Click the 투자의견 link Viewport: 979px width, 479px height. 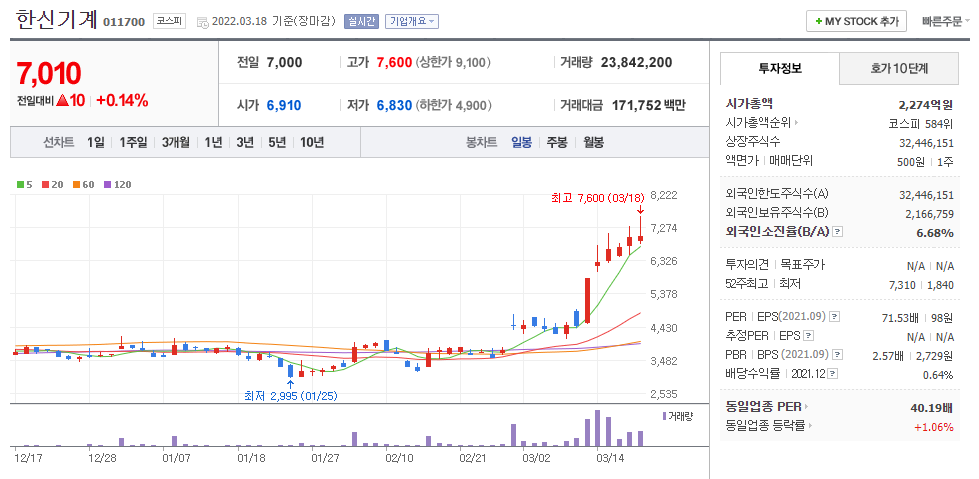click(747, 265)
